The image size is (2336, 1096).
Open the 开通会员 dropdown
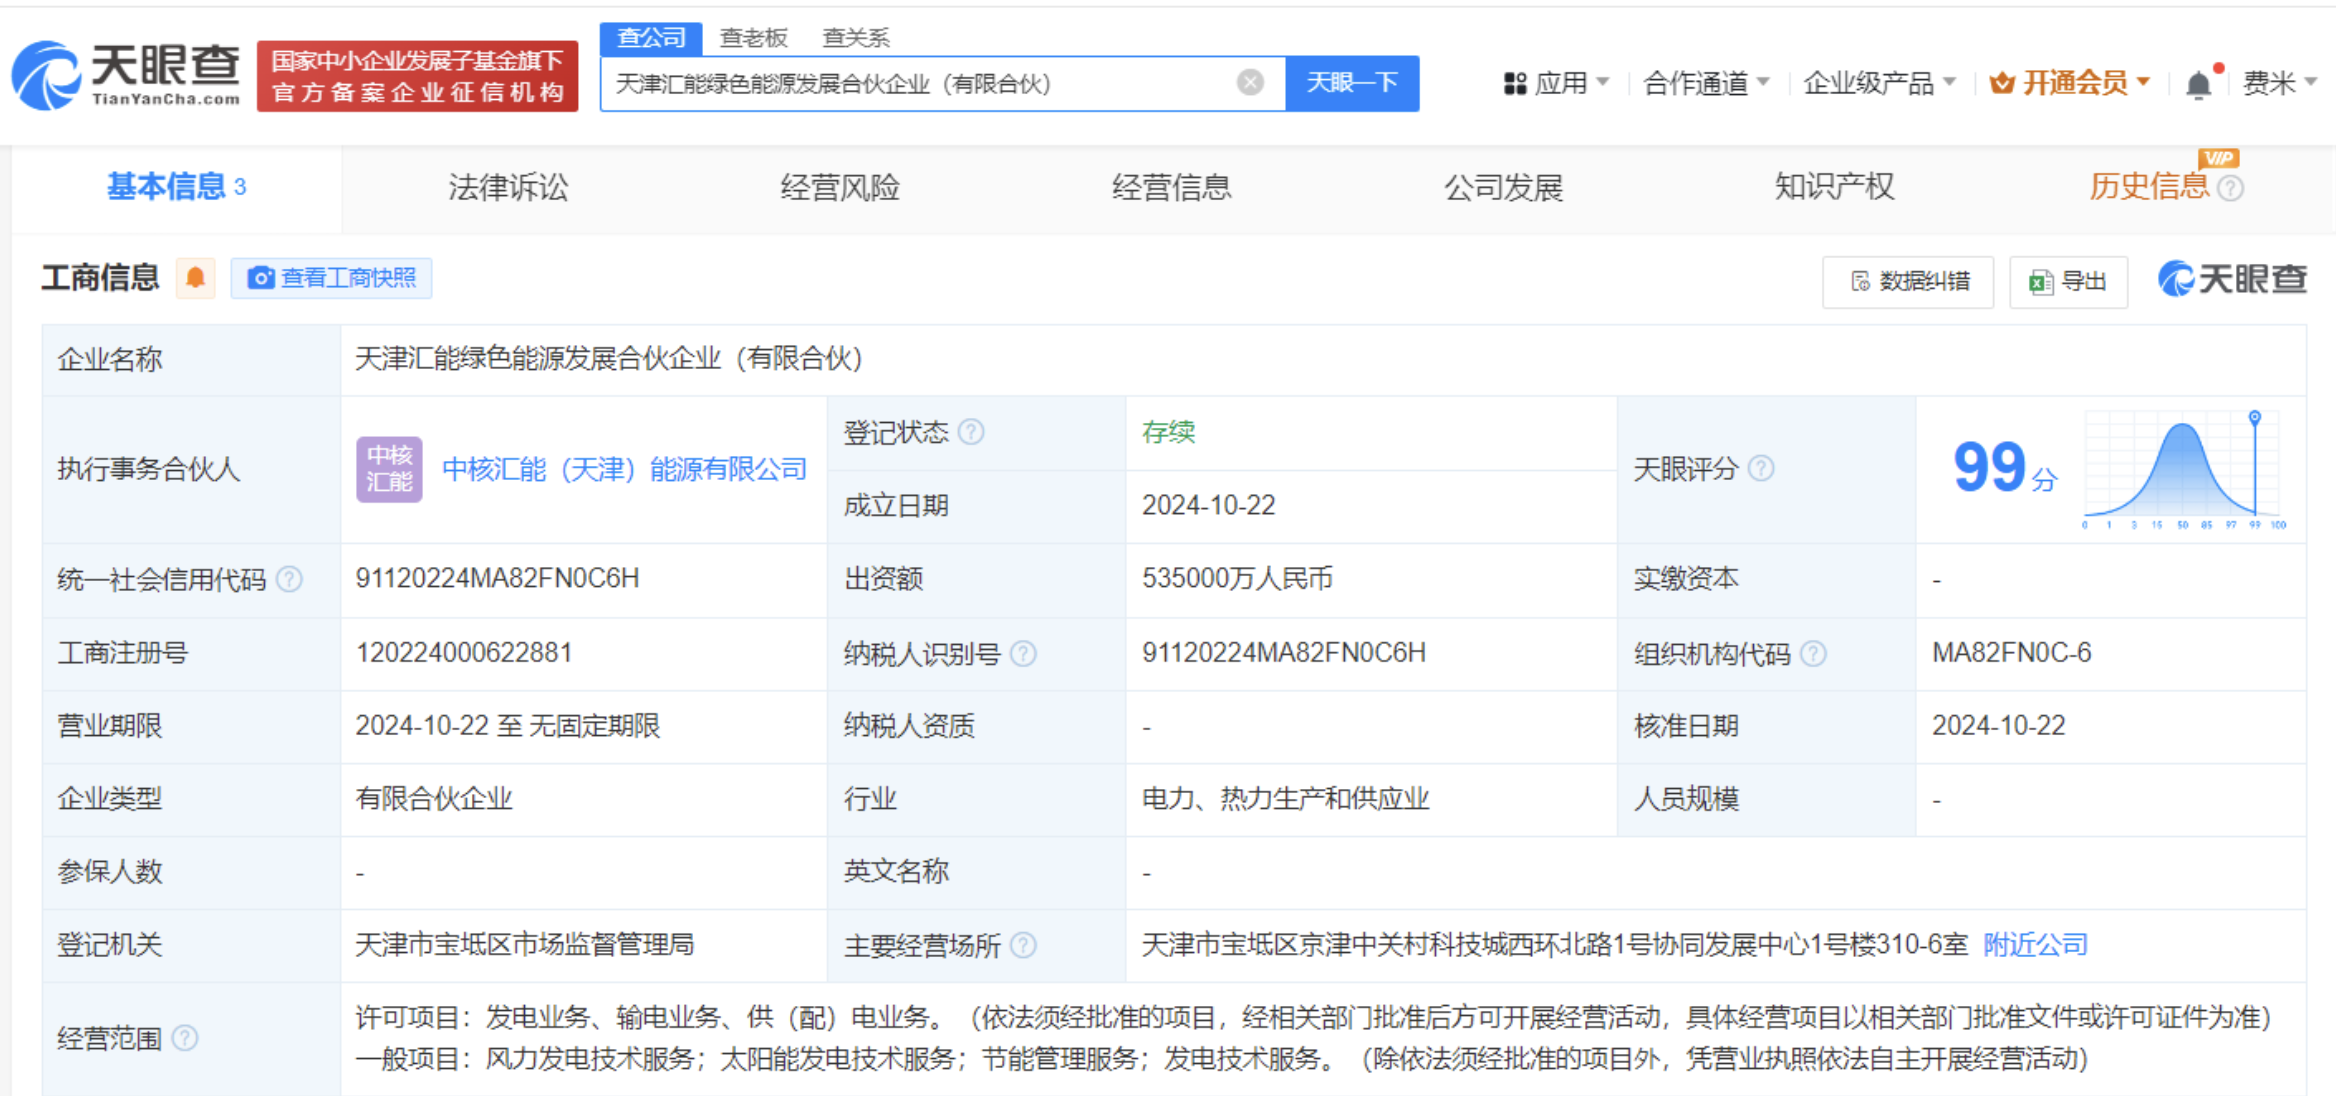pos(2070,83)
